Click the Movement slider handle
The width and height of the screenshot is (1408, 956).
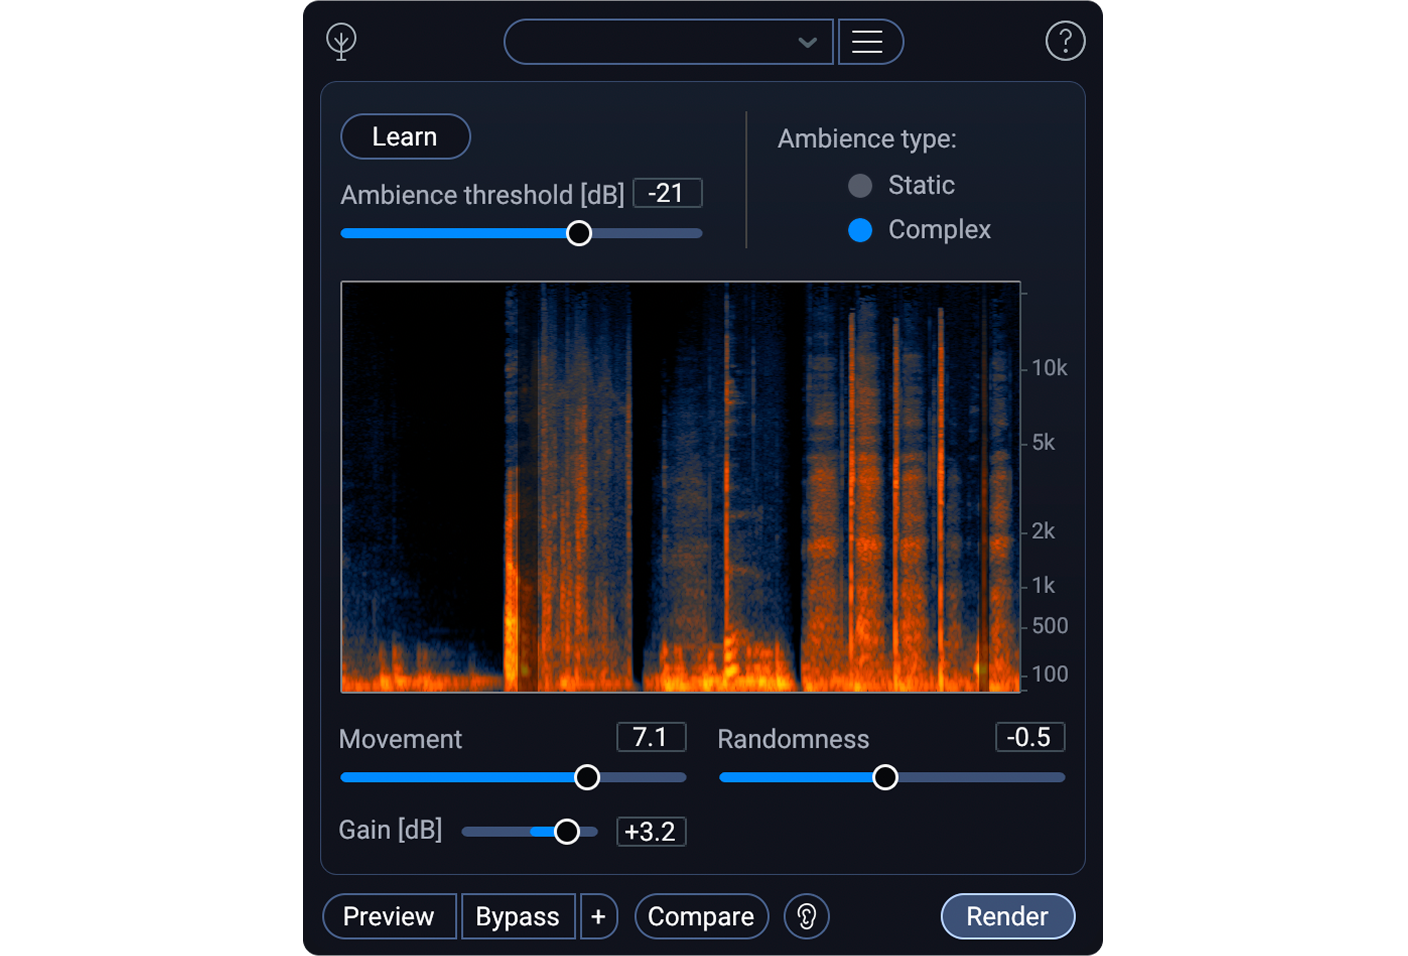pos(587,777)
